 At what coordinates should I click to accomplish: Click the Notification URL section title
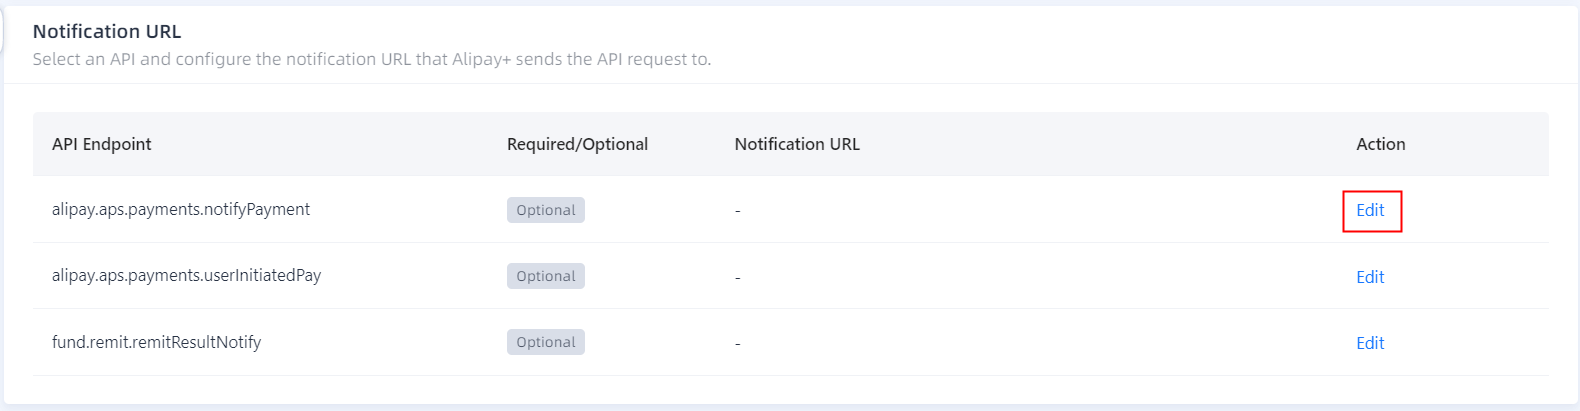(x=107, y=32)
